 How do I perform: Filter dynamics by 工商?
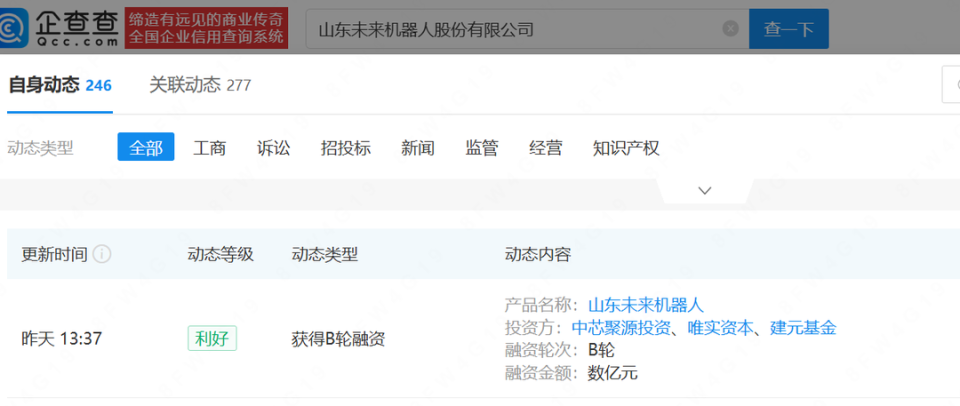click(x=210, y=148)
